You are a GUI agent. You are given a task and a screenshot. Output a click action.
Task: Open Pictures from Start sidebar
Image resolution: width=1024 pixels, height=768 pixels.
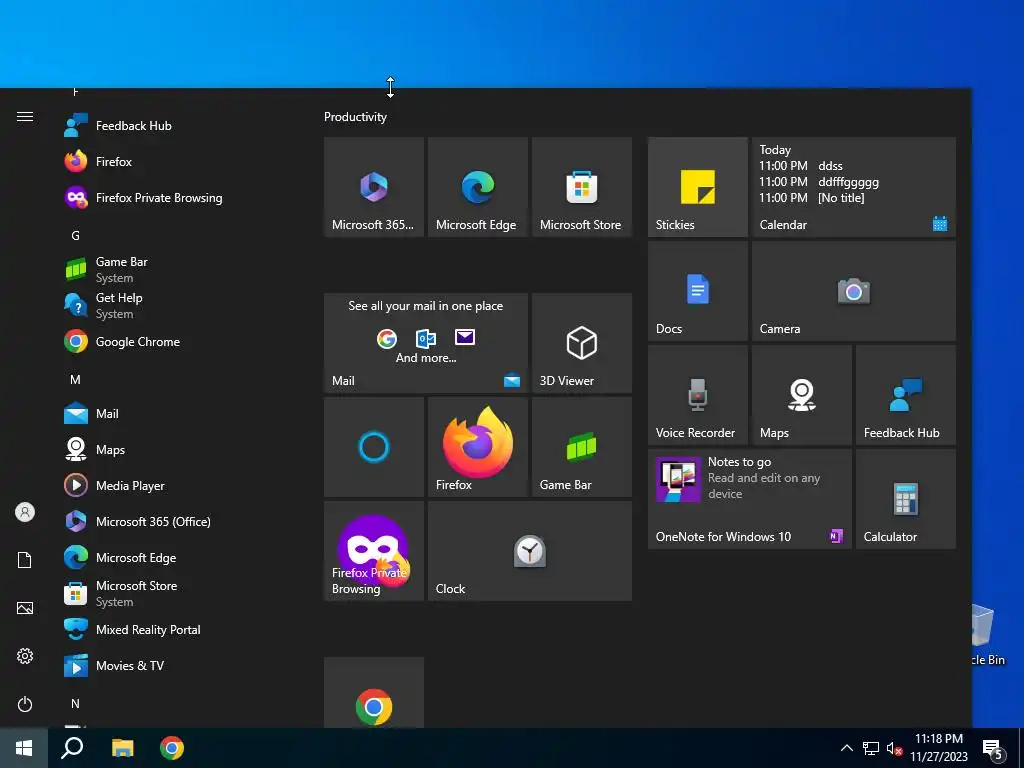click(x=25, y=608)
